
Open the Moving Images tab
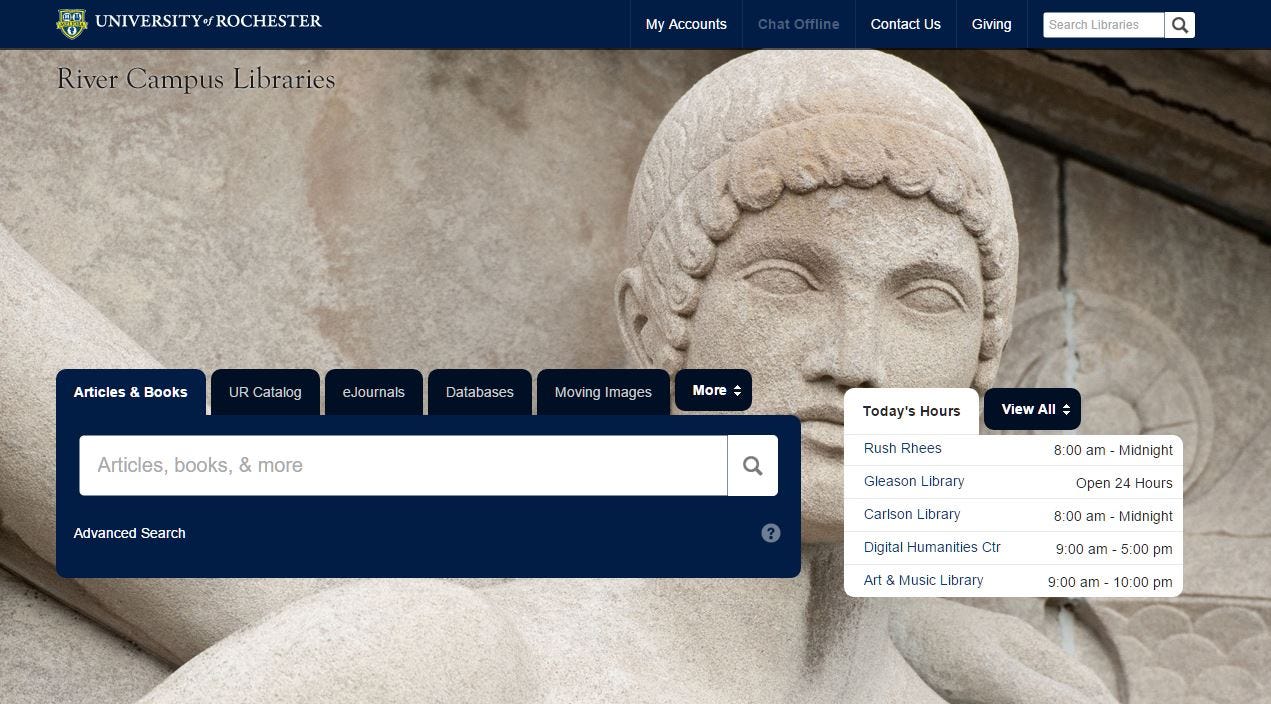point(603,392)
